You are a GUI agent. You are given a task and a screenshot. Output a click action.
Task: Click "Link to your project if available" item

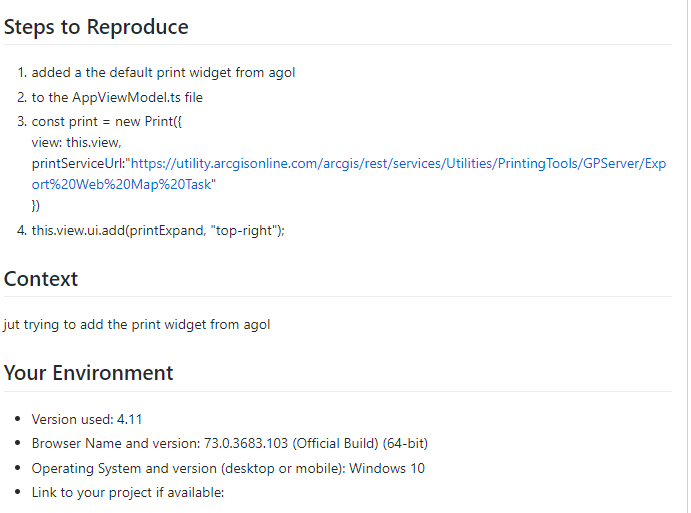[128, 492]
